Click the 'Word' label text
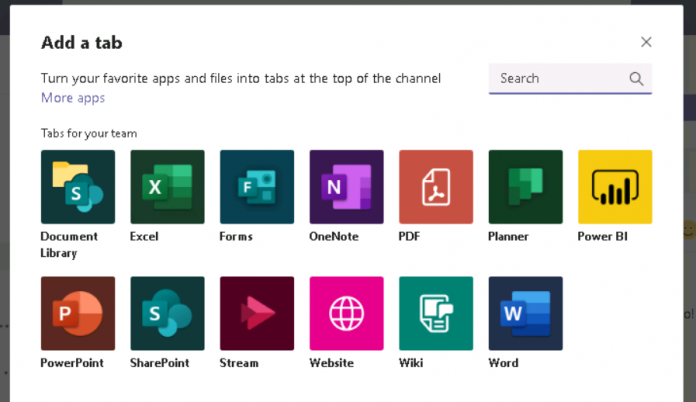 (503, 363)
